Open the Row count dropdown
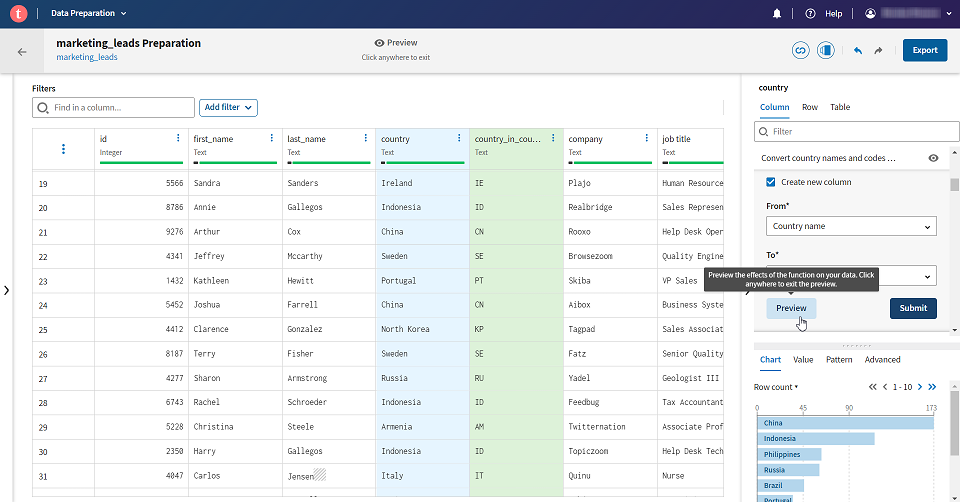Image resolution: width=960 pixels, height=502 pixels. click(776, 387)
